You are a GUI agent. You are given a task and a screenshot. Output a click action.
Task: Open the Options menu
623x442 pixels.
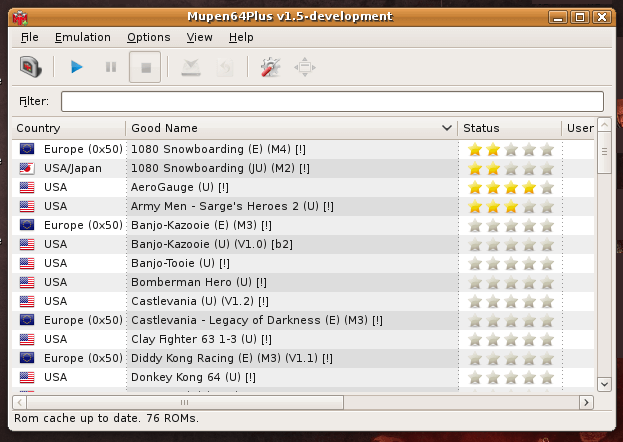[x=149, y=37]
